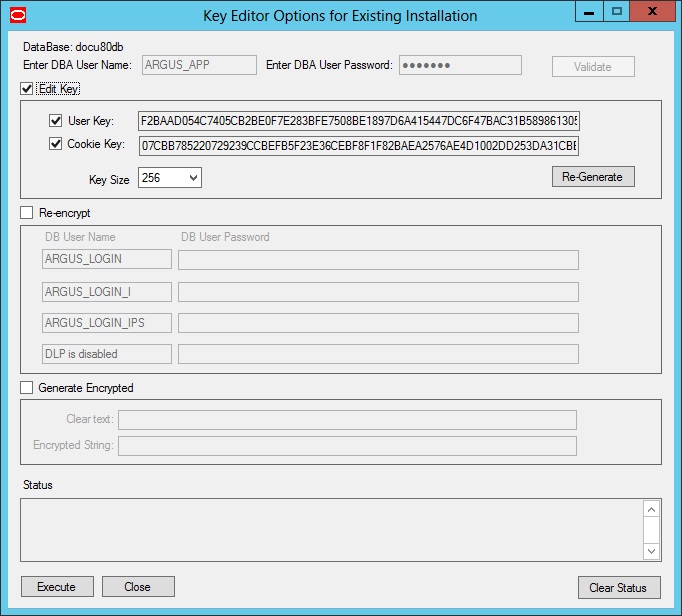Click the Clear Status button

619,587
